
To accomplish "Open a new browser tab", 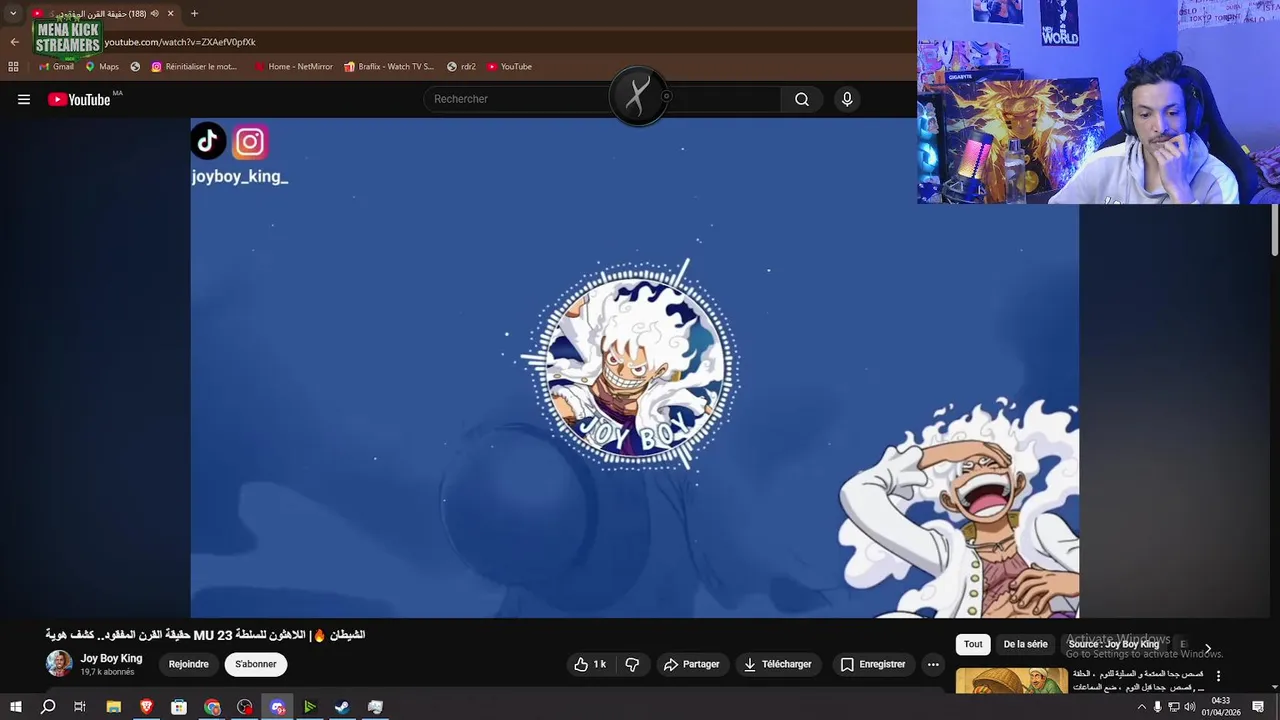I will point(194,13).
